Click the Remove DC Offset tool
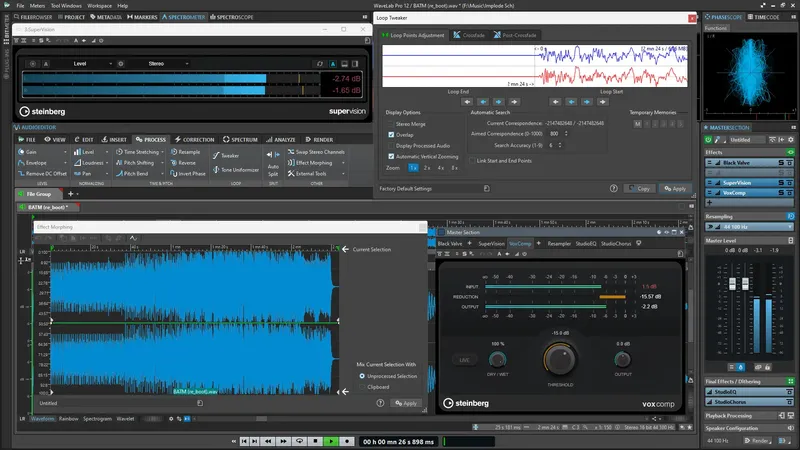This screenshot has width=800, height=450. pyautogui.click(x=20, y=173)
